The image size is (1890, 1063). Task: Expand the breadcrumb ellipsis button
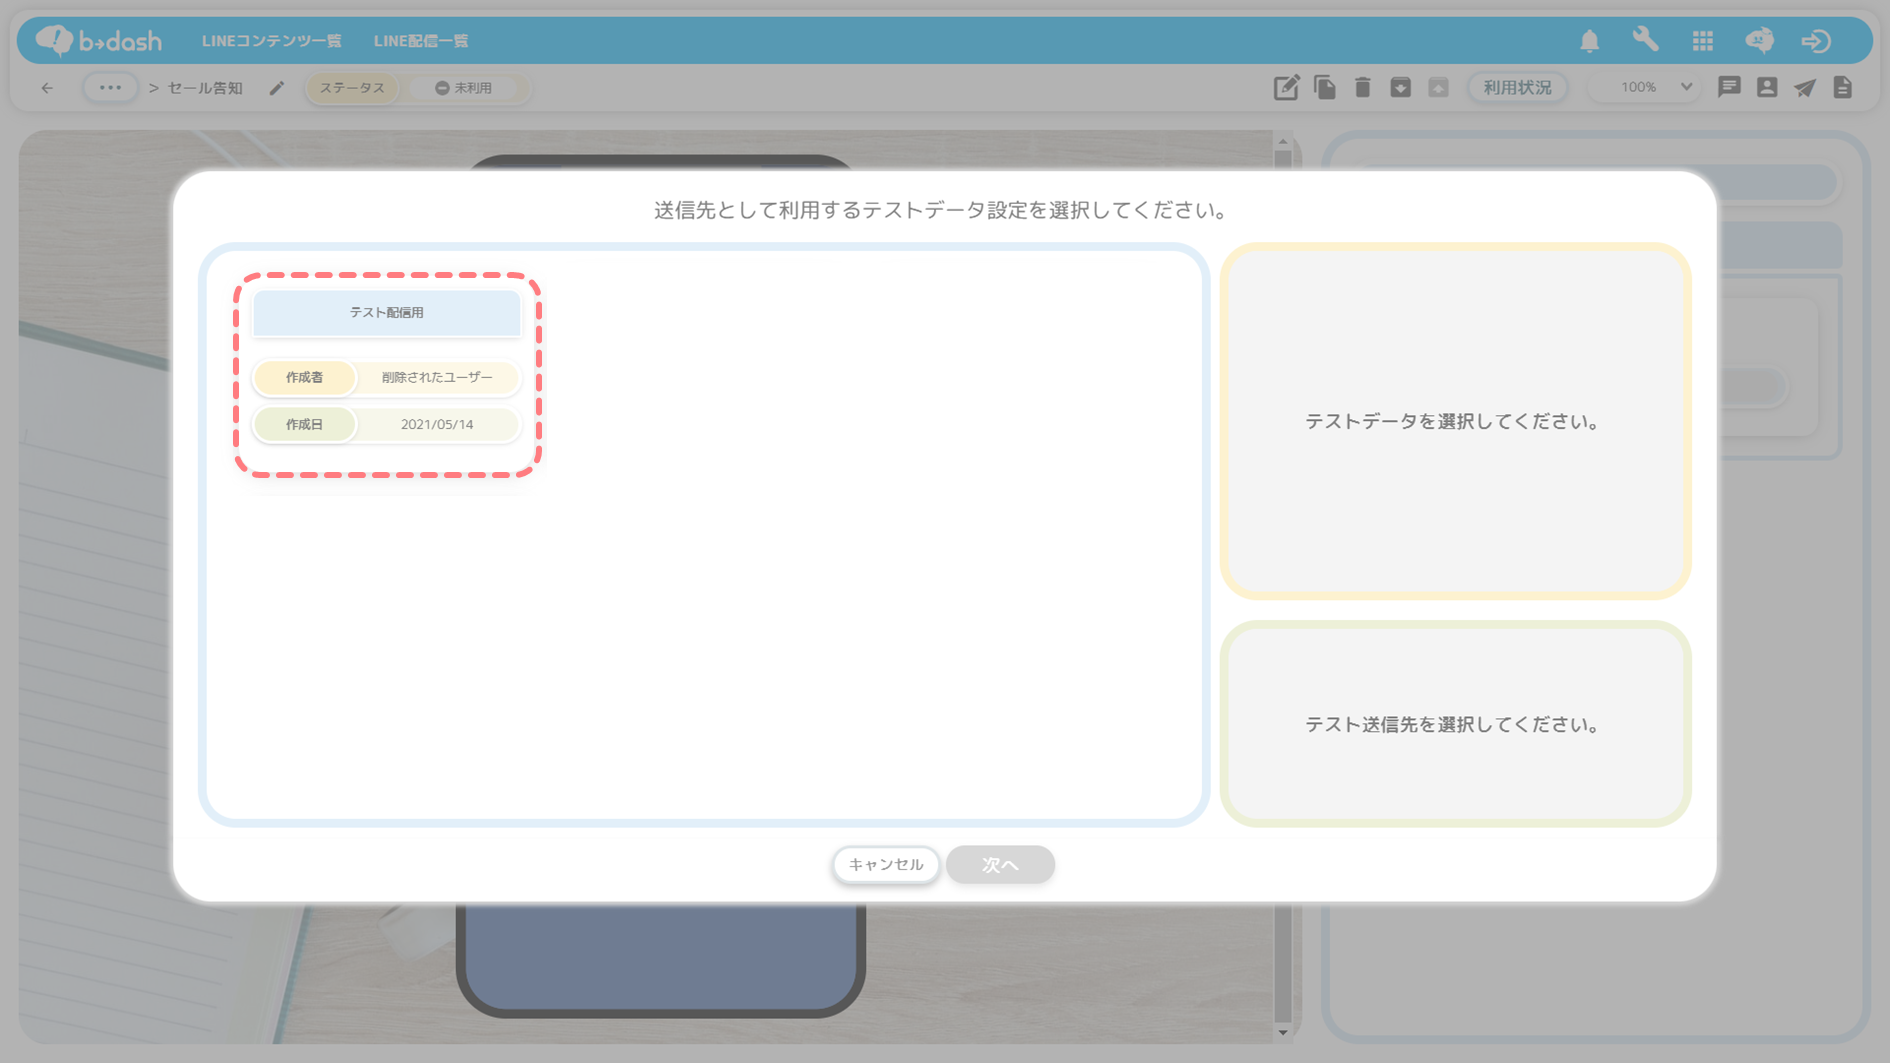pyautogui.click(x=110, y=88)
